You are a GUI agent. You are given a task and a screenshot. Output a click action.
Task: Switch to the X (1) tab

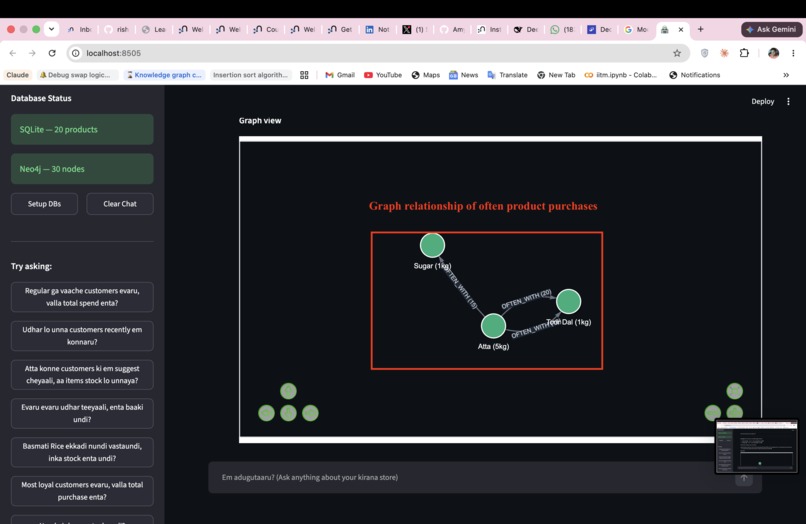[415, 29]
